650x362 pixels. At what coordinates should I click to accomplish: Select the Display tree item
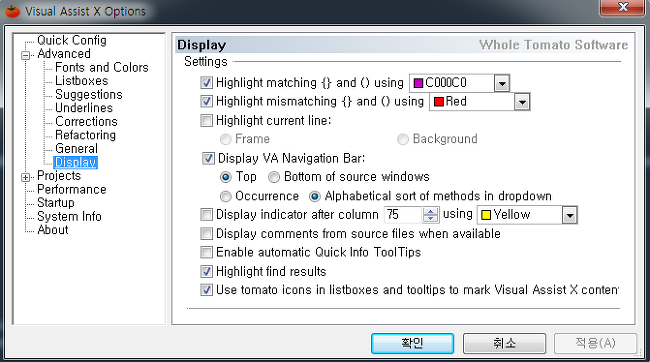pyautogui.click(x=75, y=162)
